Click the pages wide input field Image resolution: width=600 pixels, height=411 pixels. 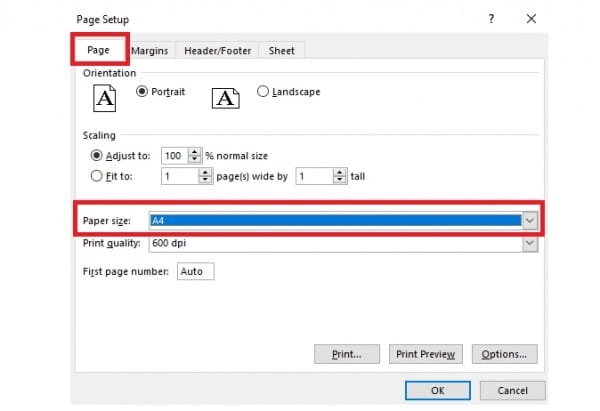coord(180,176)
